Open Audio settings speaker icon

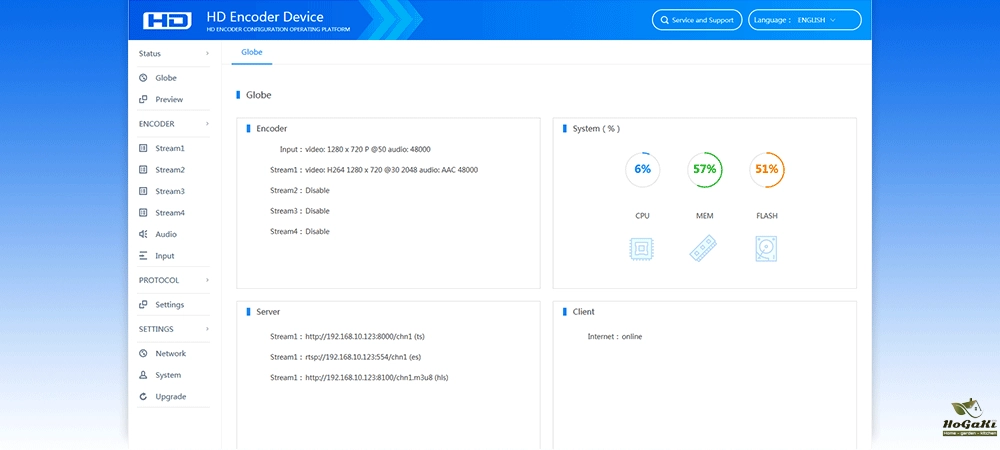[144, 234]
